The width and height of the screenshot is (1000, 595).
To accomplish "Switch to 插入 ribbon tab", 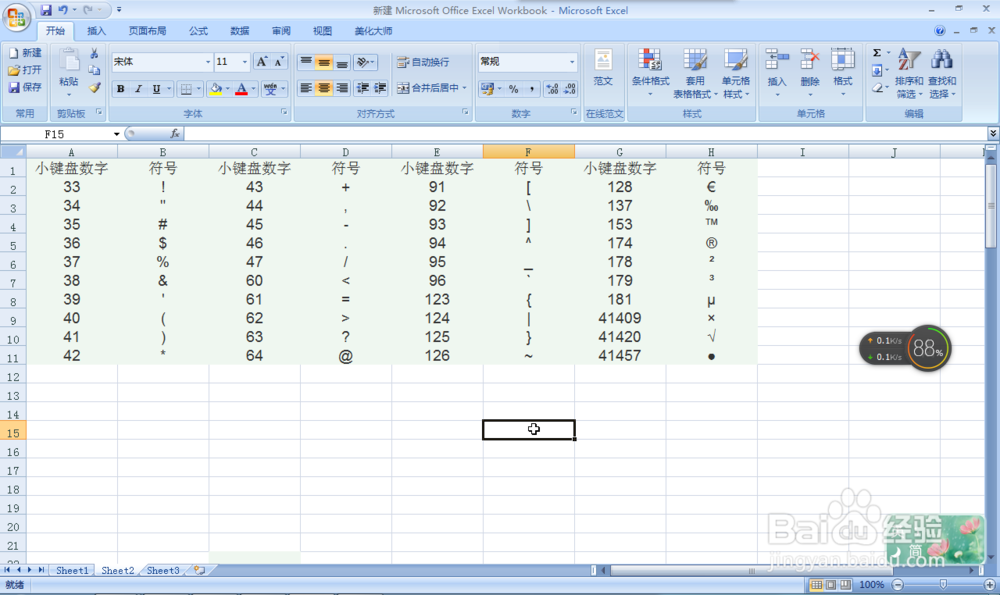I will pos(96,31).
